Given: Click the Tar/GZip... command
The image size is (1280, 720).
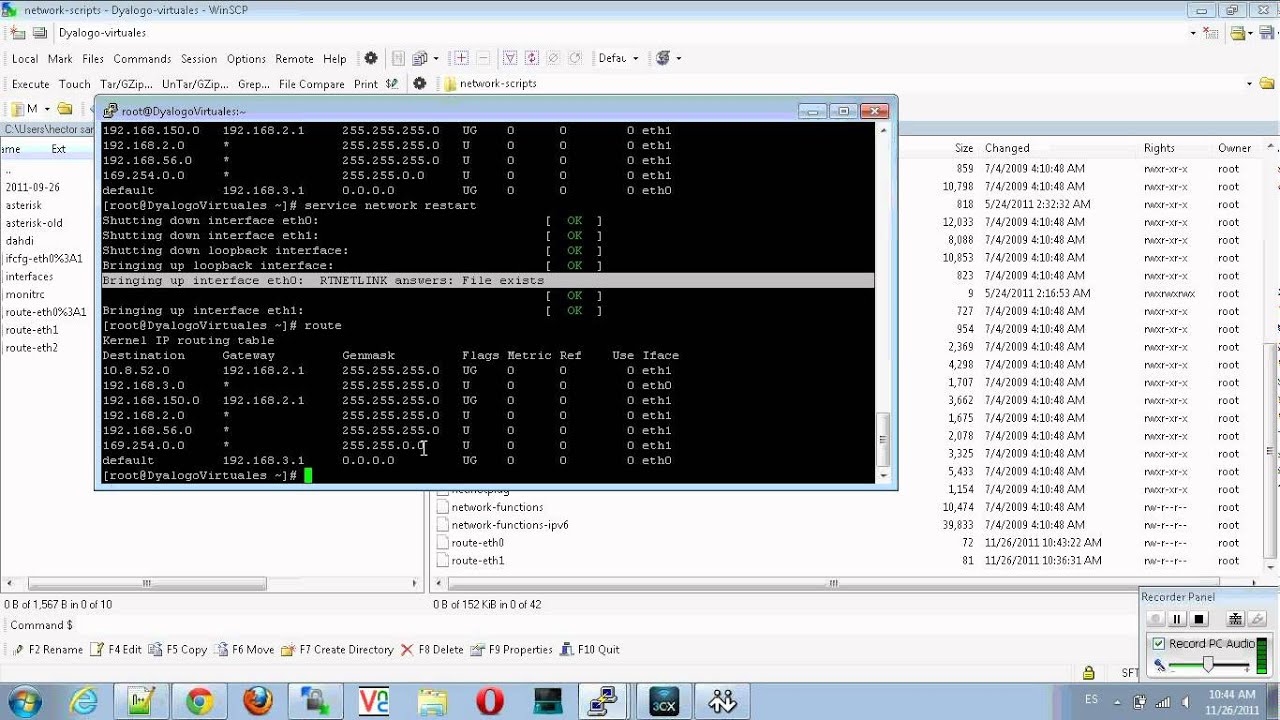Looking at the screenshot, I should (126, 84).
